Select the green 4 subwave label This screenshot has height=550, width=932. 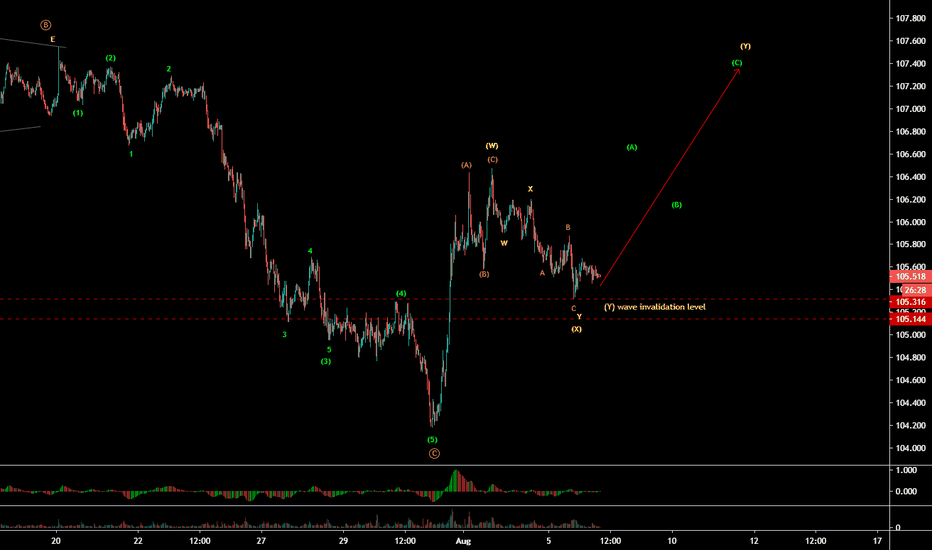click(310, 252)
